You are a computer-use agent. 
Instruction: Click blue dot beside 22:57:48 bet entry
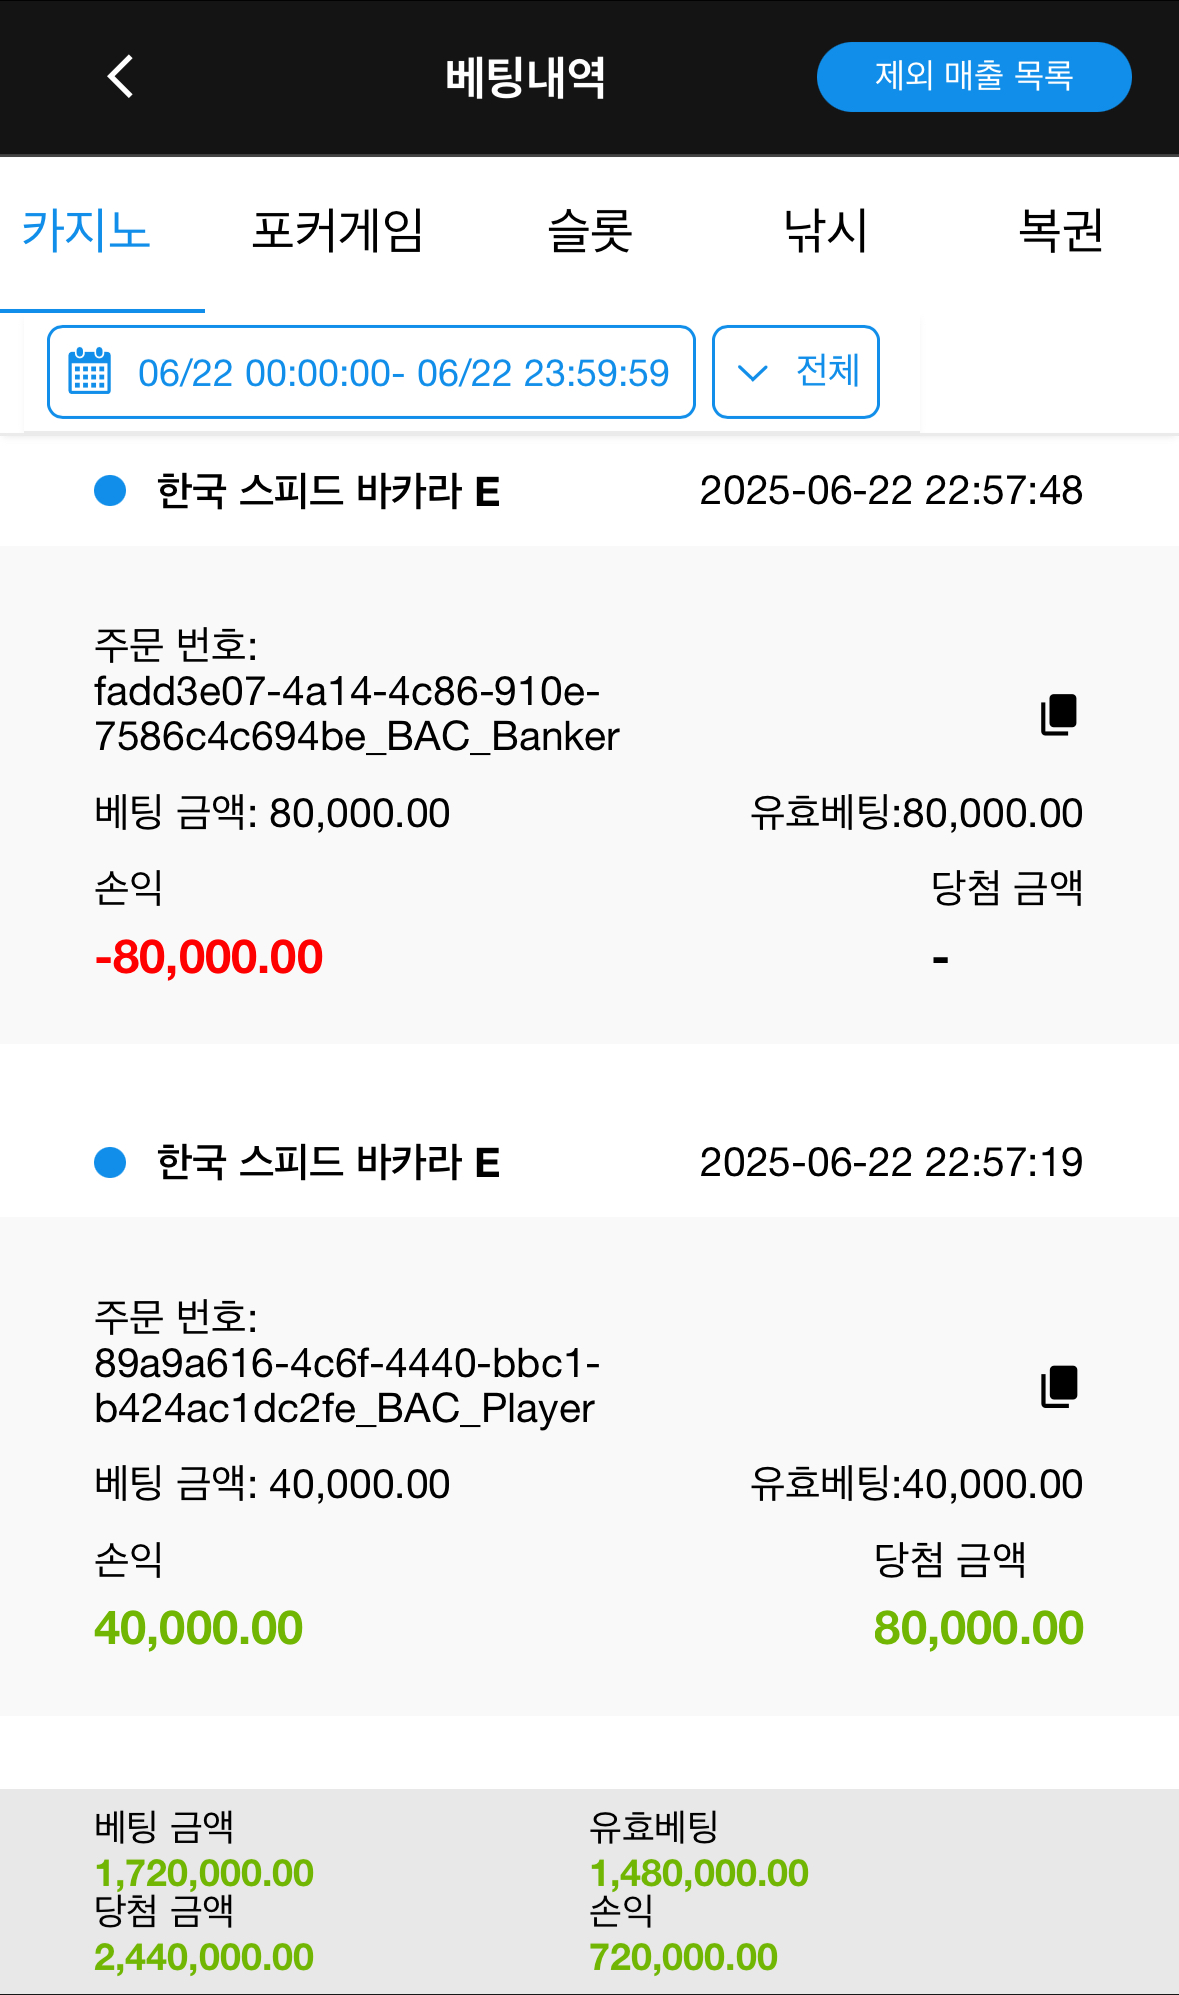(x=110, y=491)
